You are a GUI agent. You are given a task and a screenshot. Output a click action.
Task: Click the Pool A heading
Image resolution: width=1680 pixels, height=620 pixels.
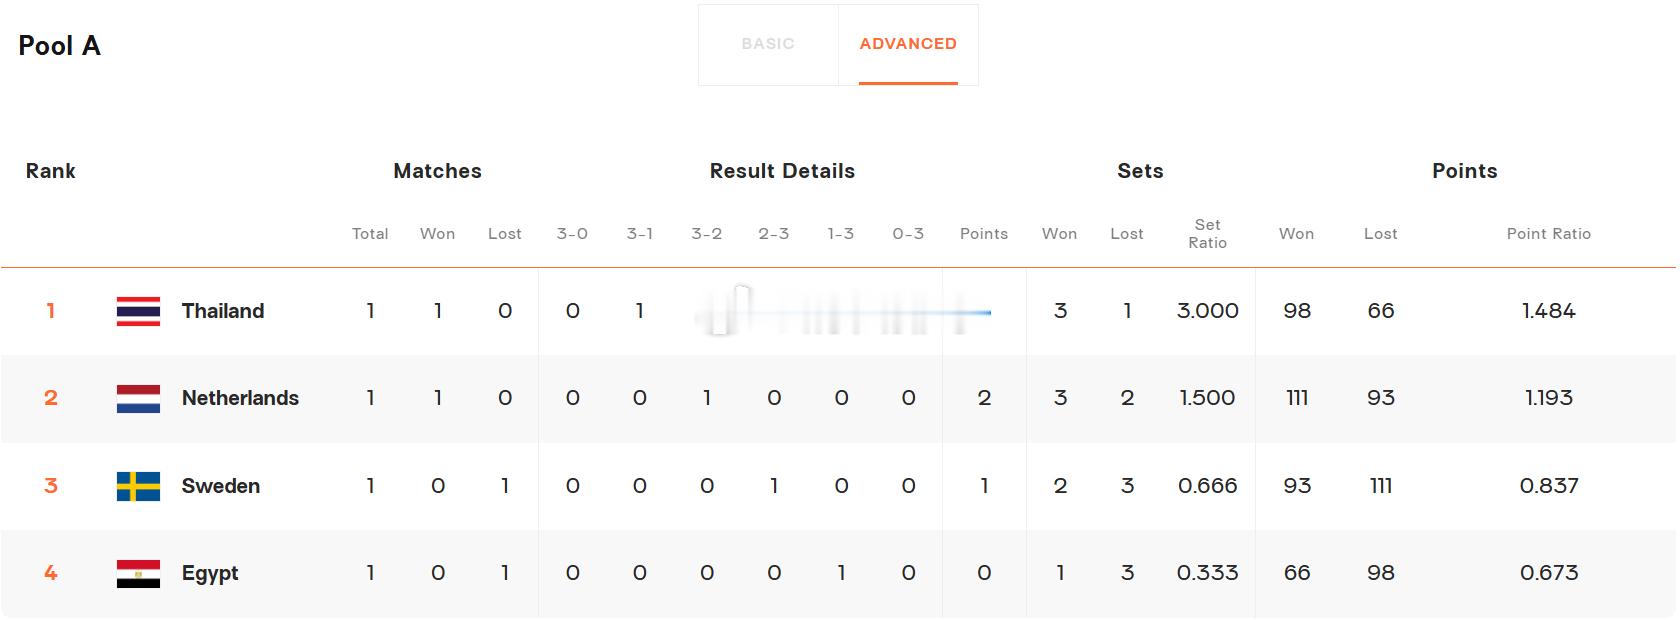pyautogui.click(x=59, y=46)
